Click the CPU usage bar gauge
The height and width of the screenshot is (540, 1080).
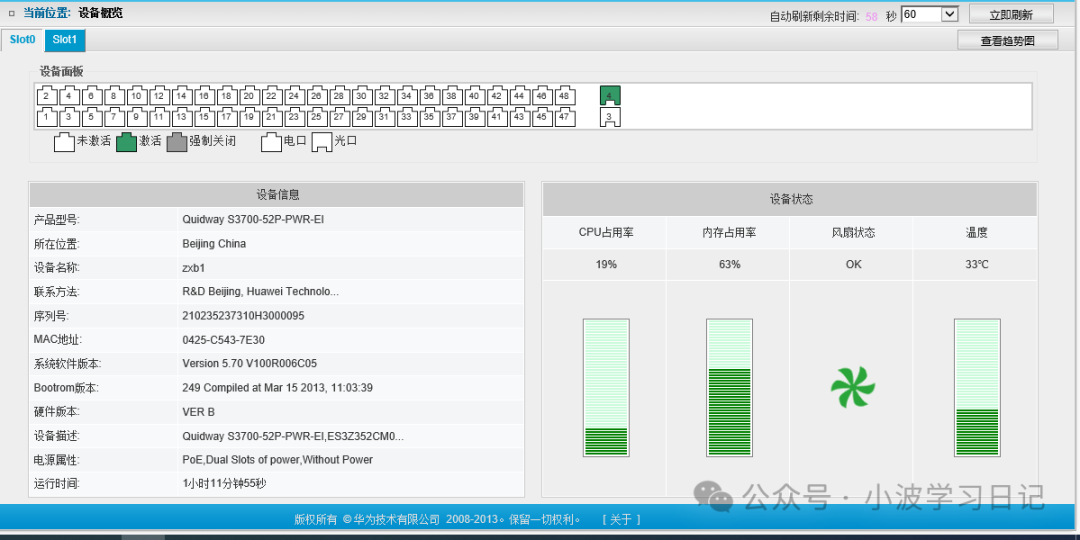tap(606, 388)
